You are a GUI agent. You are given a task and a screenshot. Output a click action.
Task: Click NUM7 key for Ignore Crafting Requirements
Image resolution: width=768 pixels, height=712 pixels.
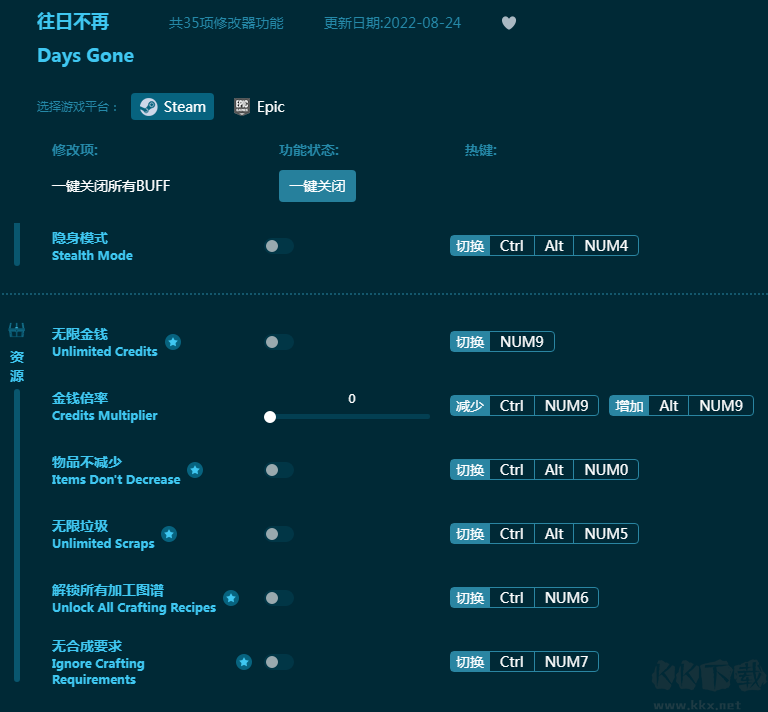click(x=566, y=662)
